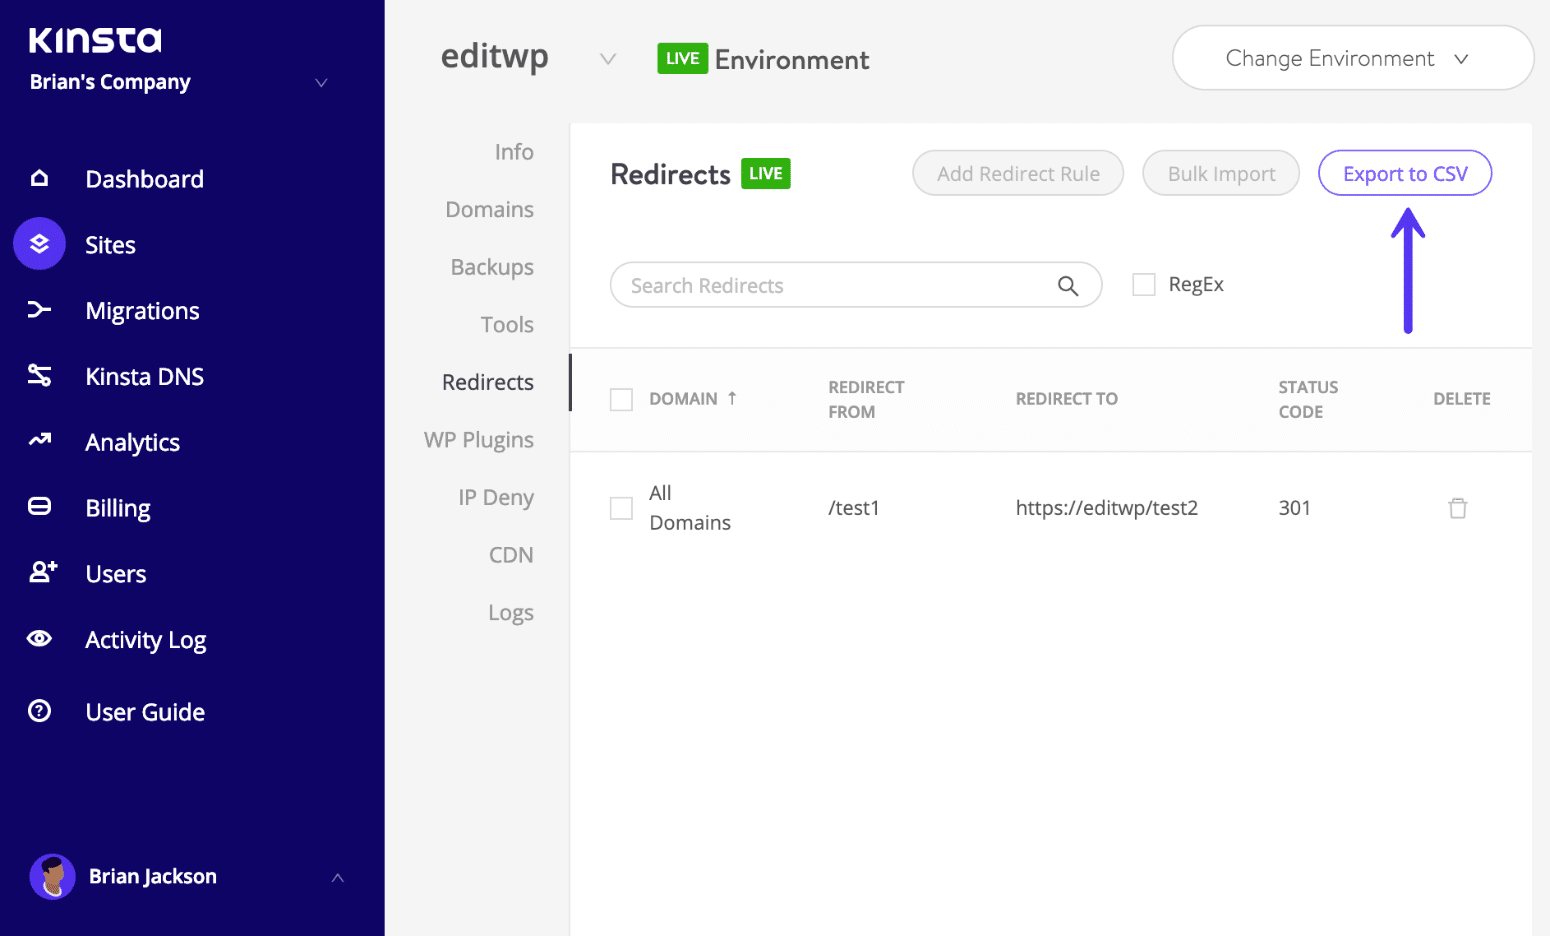
Task: Click the https://editwp/test2 destination cell
Action: click(x=1107, y=508)
